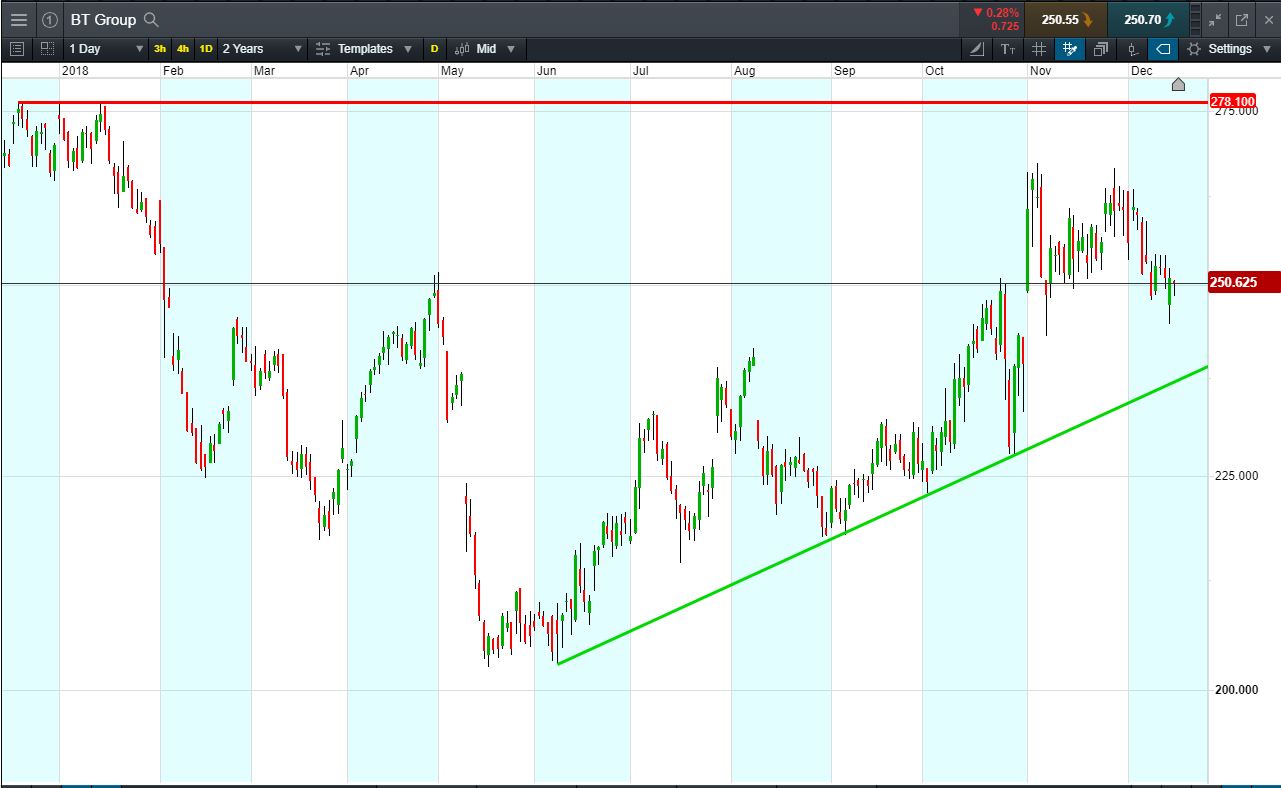
Task: Open the hamburger main menu
Action: [19, 20]
